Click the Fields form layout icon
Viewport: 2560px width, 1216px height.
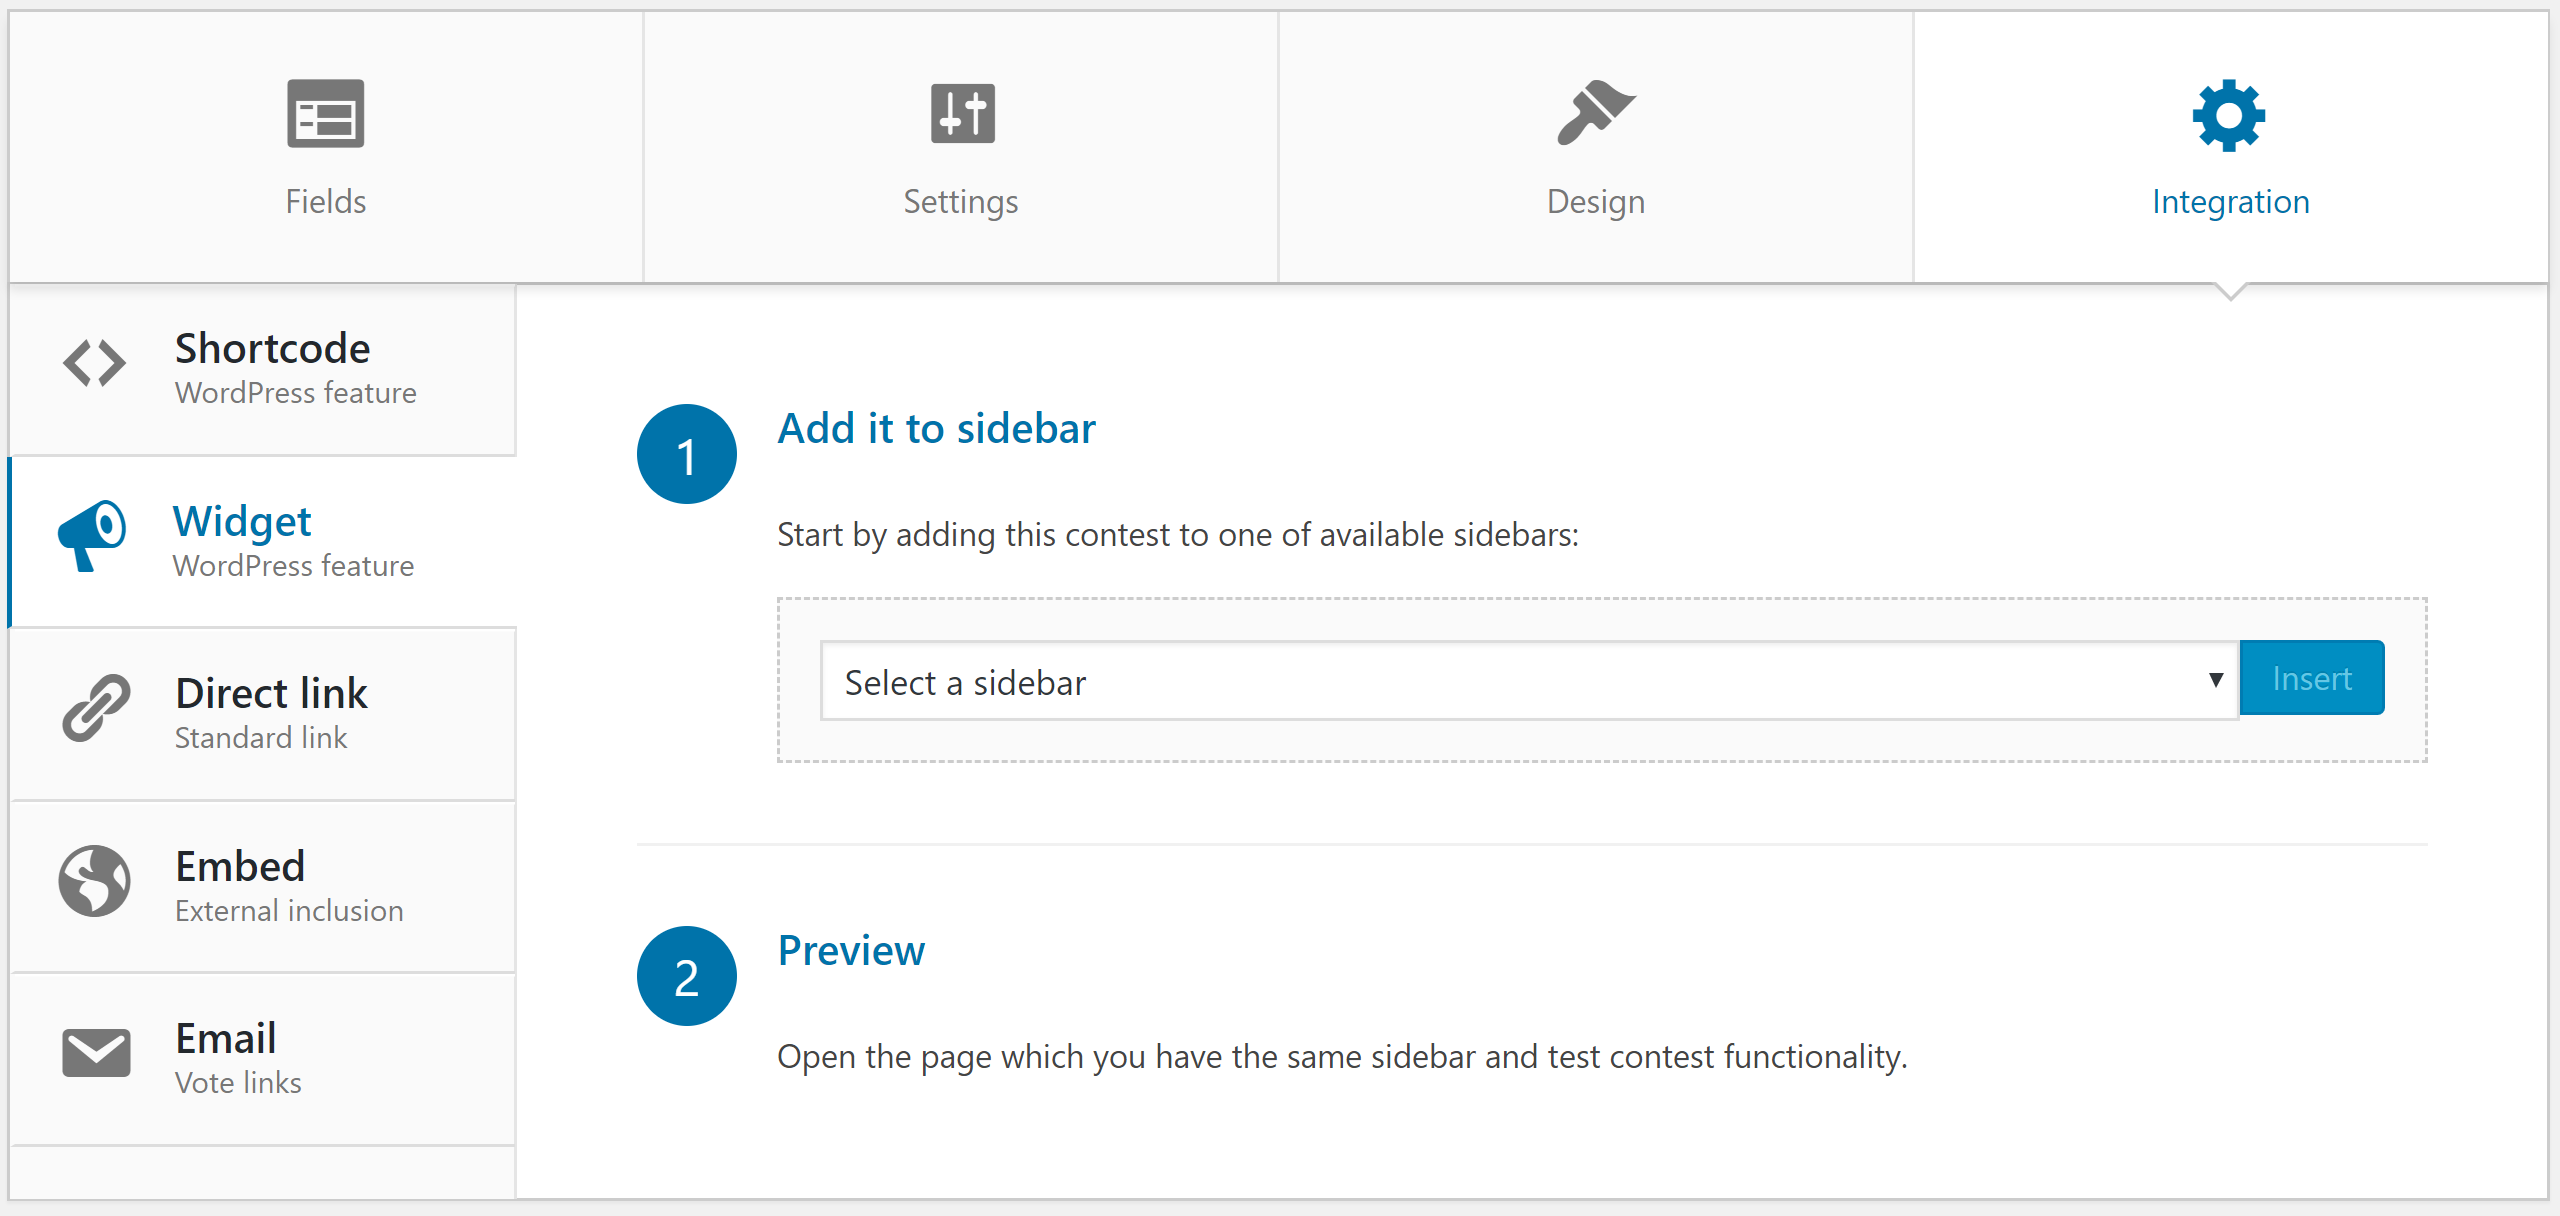[326, 114]
